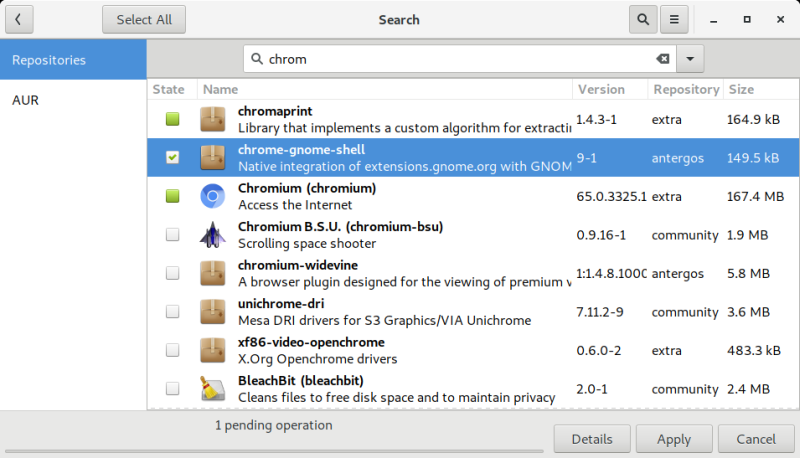Click the 164.9 kB size cell
Viewport: 800px width, 458px height.
[754, 119]
